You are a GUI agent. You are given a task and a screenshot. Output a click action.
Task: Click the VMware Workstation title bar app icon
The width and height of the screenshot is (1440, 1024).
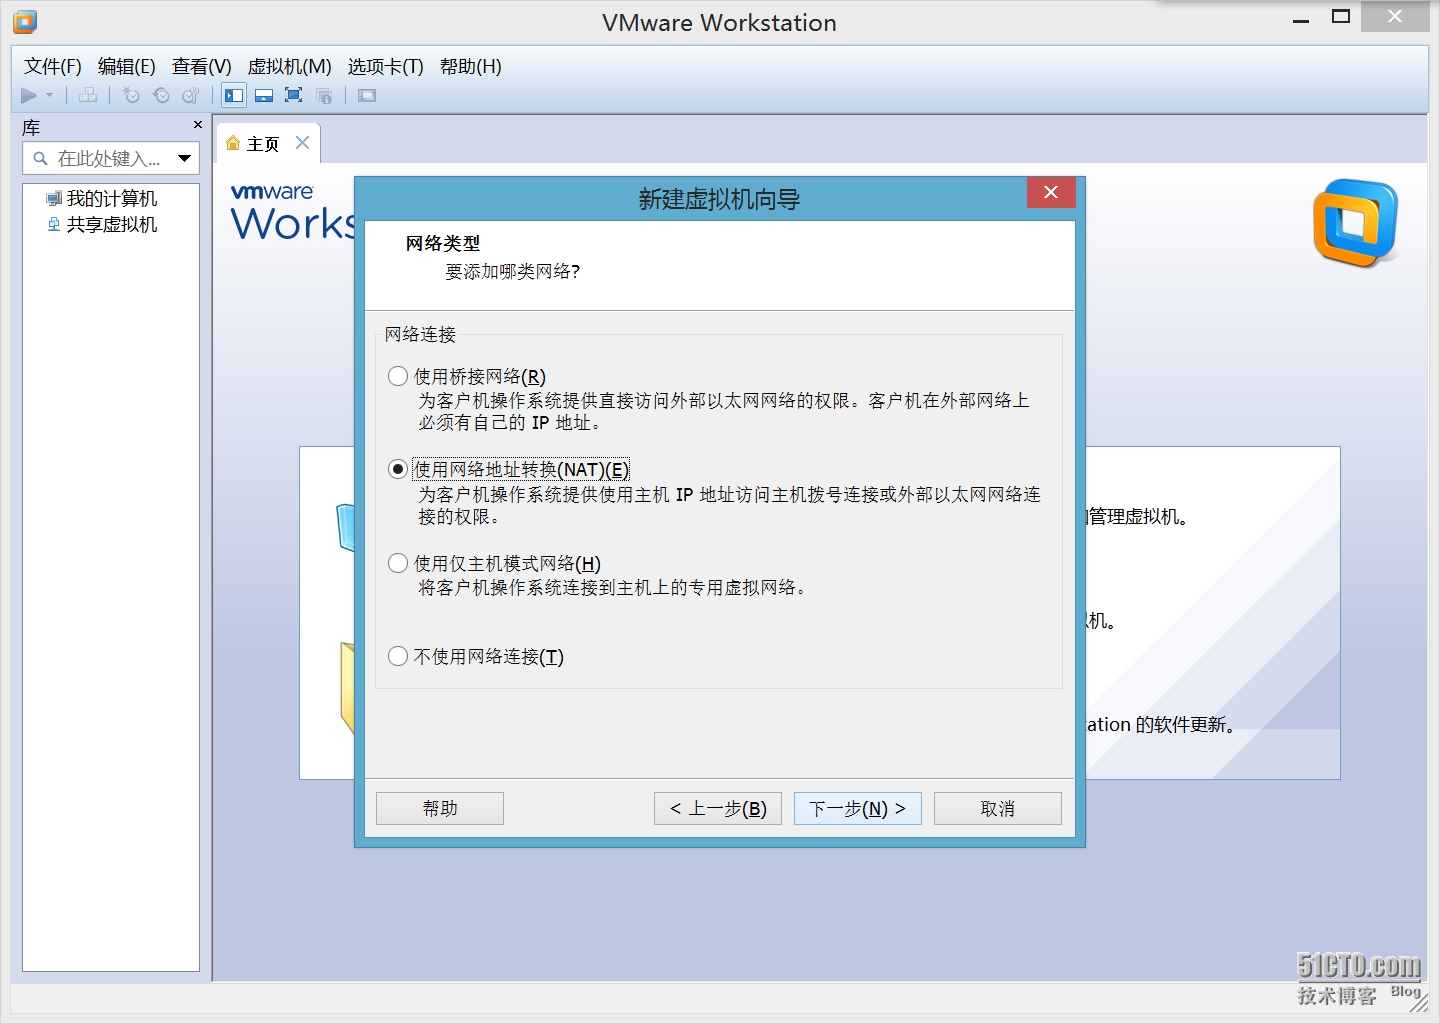click(x=24, y=21)
